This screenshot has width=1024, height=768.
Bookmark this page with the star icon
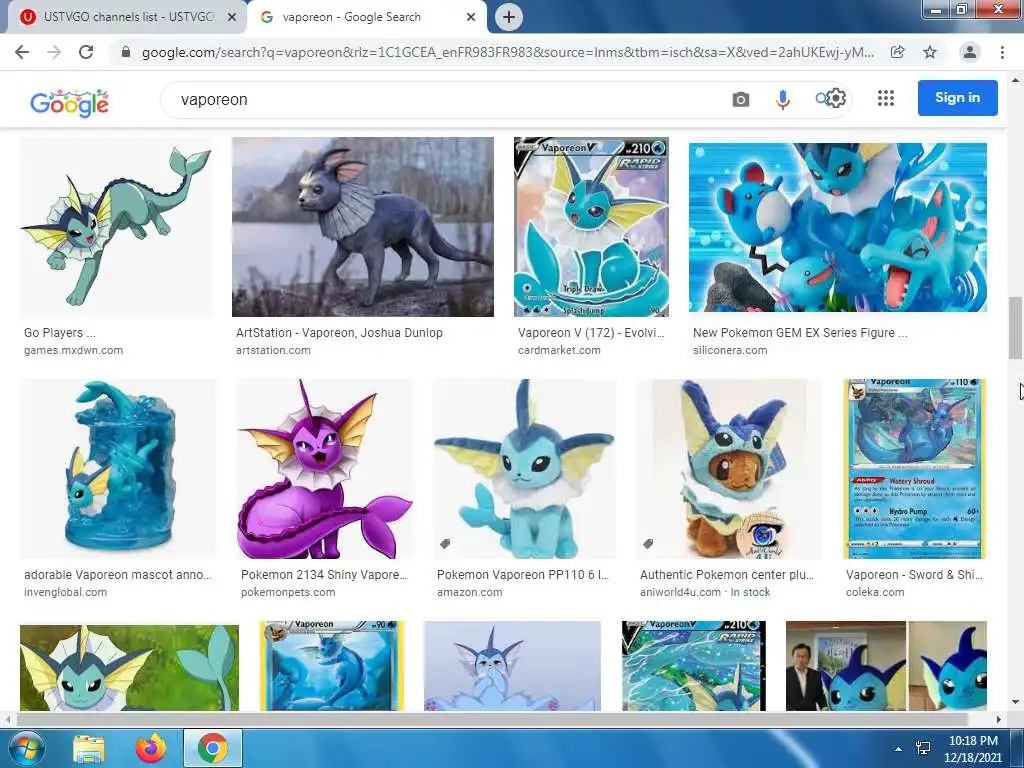[x=930, y=52]
